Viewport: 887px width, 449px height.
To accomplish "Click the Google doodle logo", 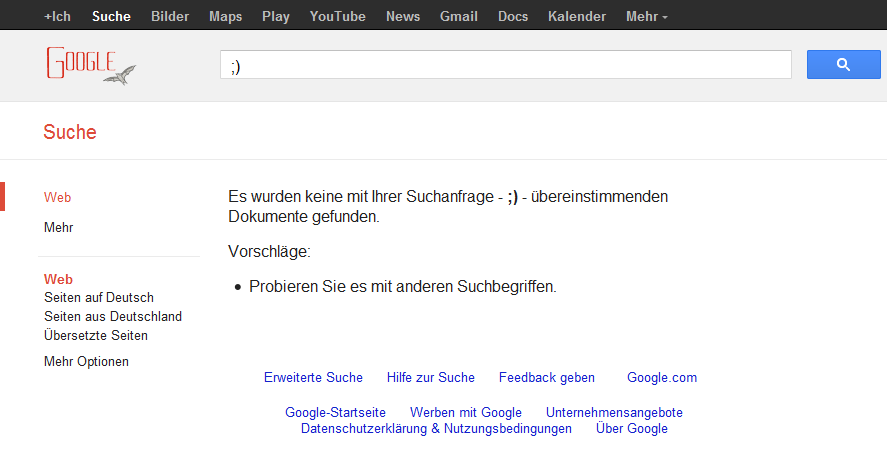I will pyautogui.click(x=89, y=65).
